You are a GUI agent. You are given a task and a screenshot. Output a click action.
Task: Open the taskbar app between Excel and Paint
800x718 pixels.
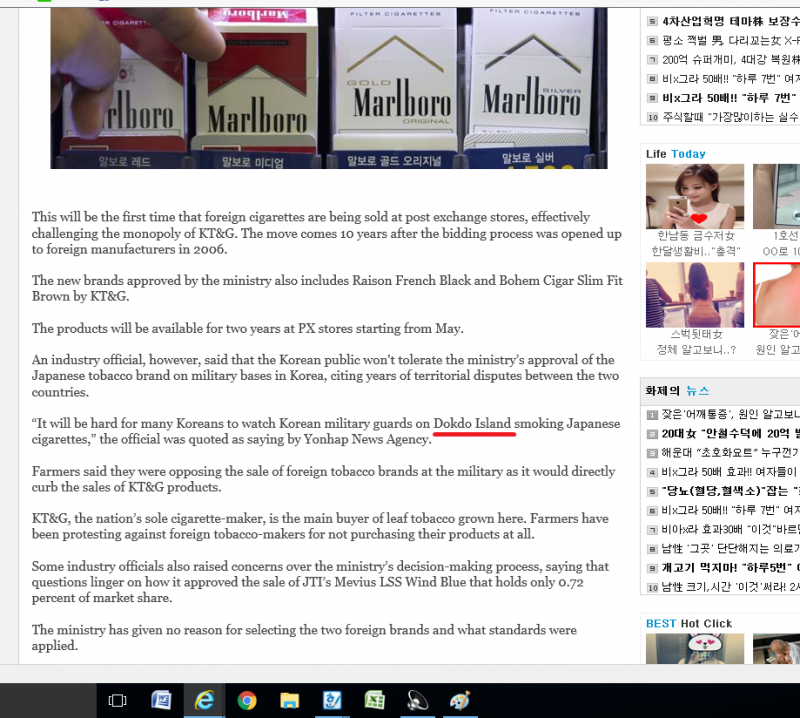pyautogui.click(x=418, y=700)
